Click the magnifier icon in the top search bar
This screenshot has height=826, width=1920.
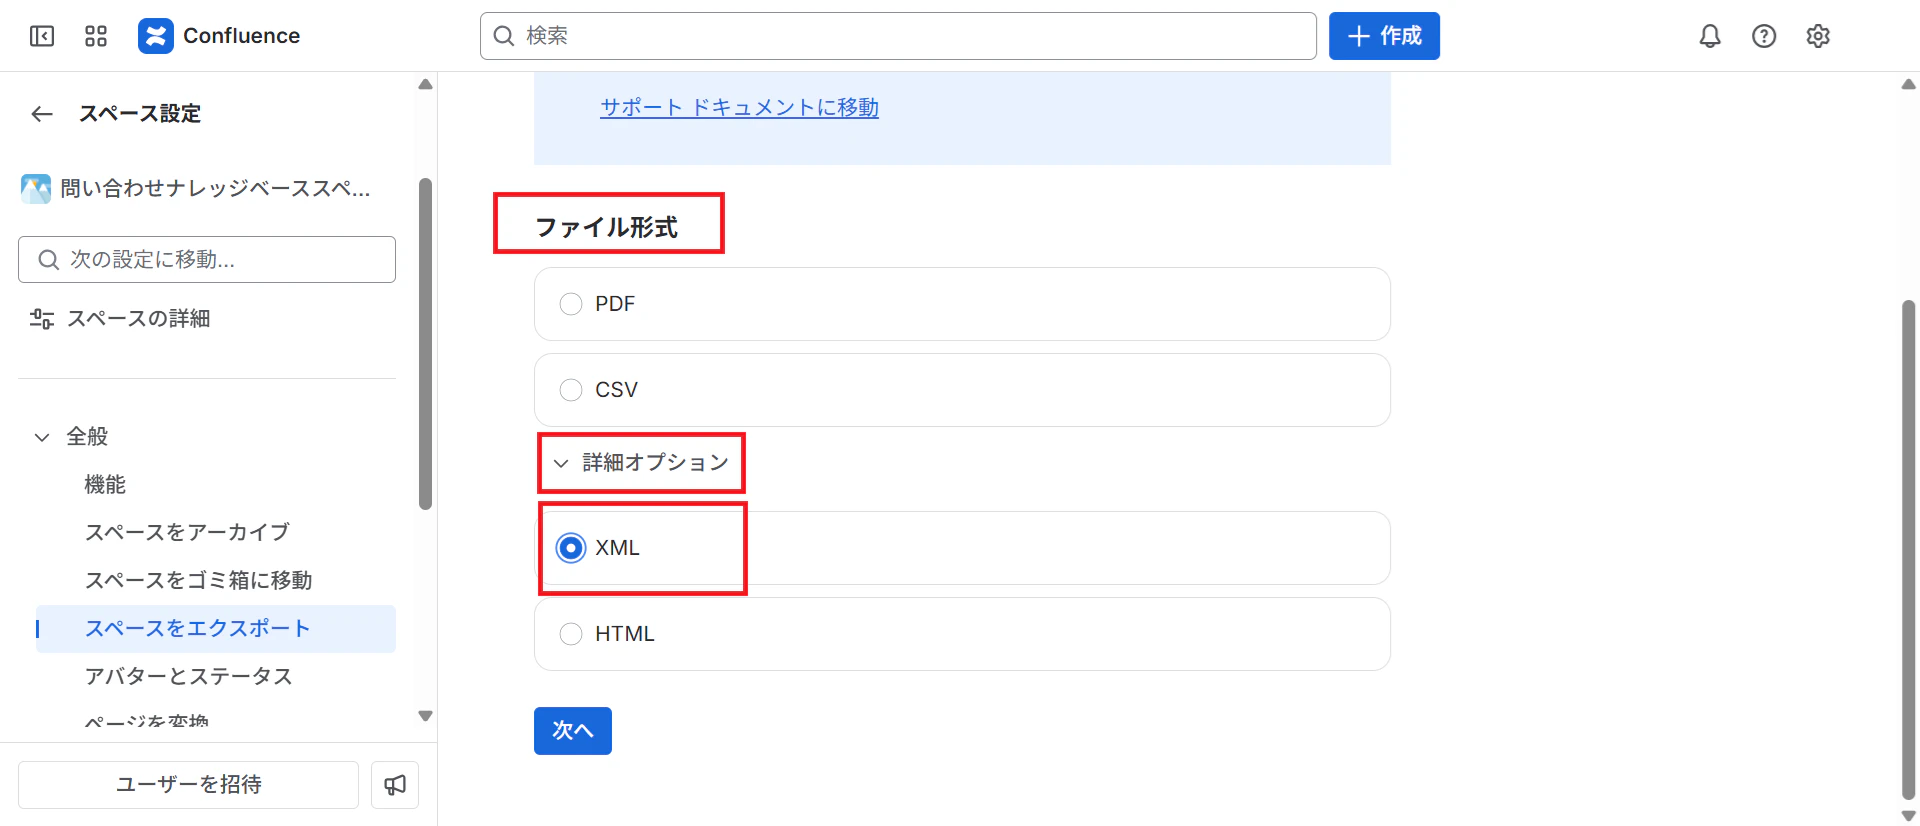coord(504,36)
